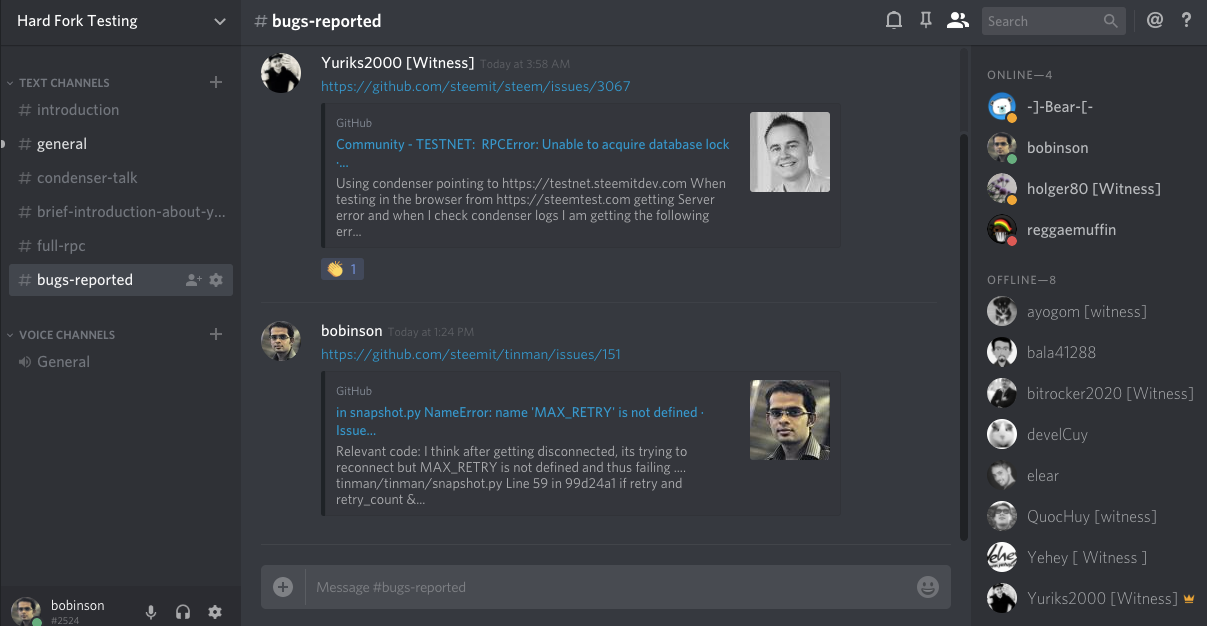Deafen using the headphones icon
Viewport: 1207px width, 626px height.
pos(183,612)
